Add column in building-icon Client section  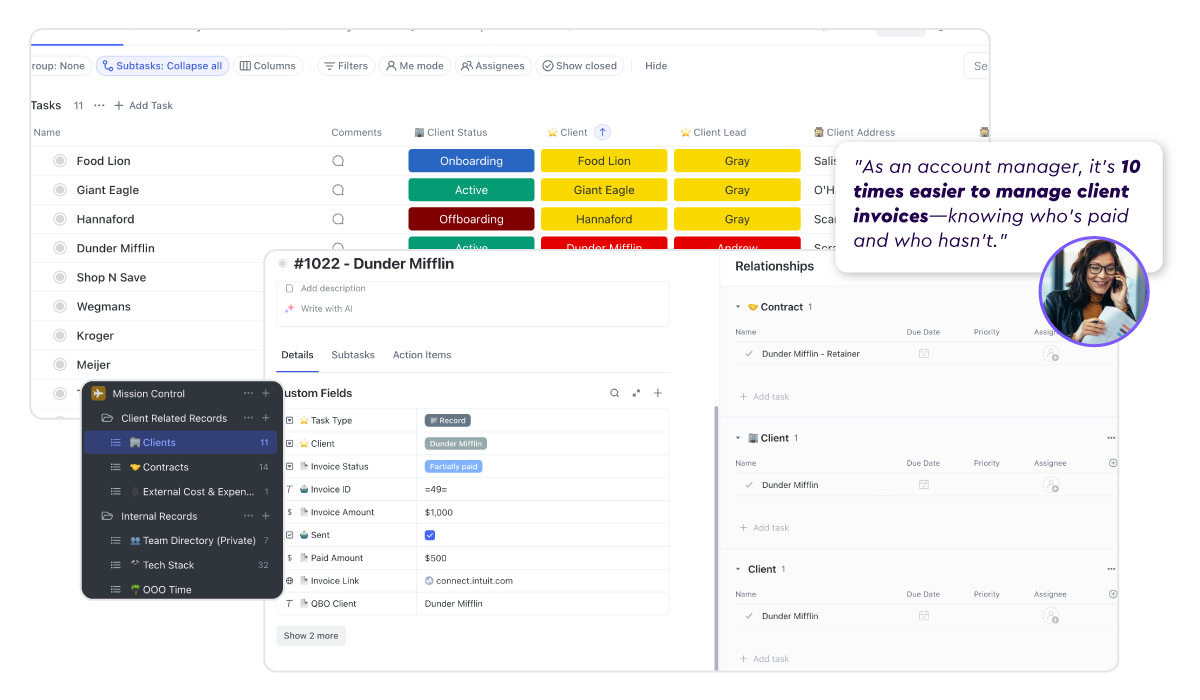click(x=1113, y=463)
